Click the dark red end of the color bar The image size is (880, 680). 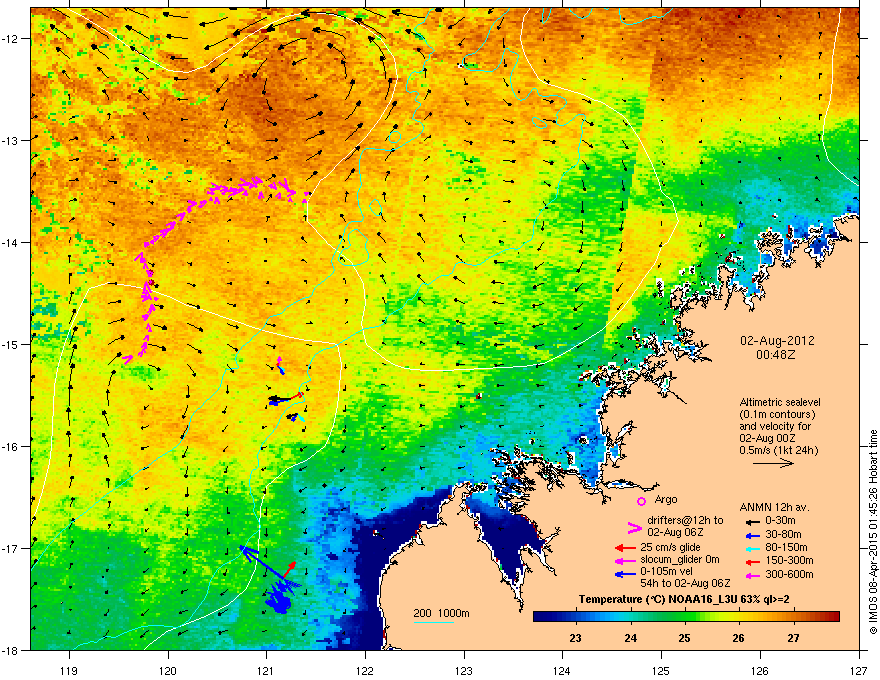tap(833, 617)
